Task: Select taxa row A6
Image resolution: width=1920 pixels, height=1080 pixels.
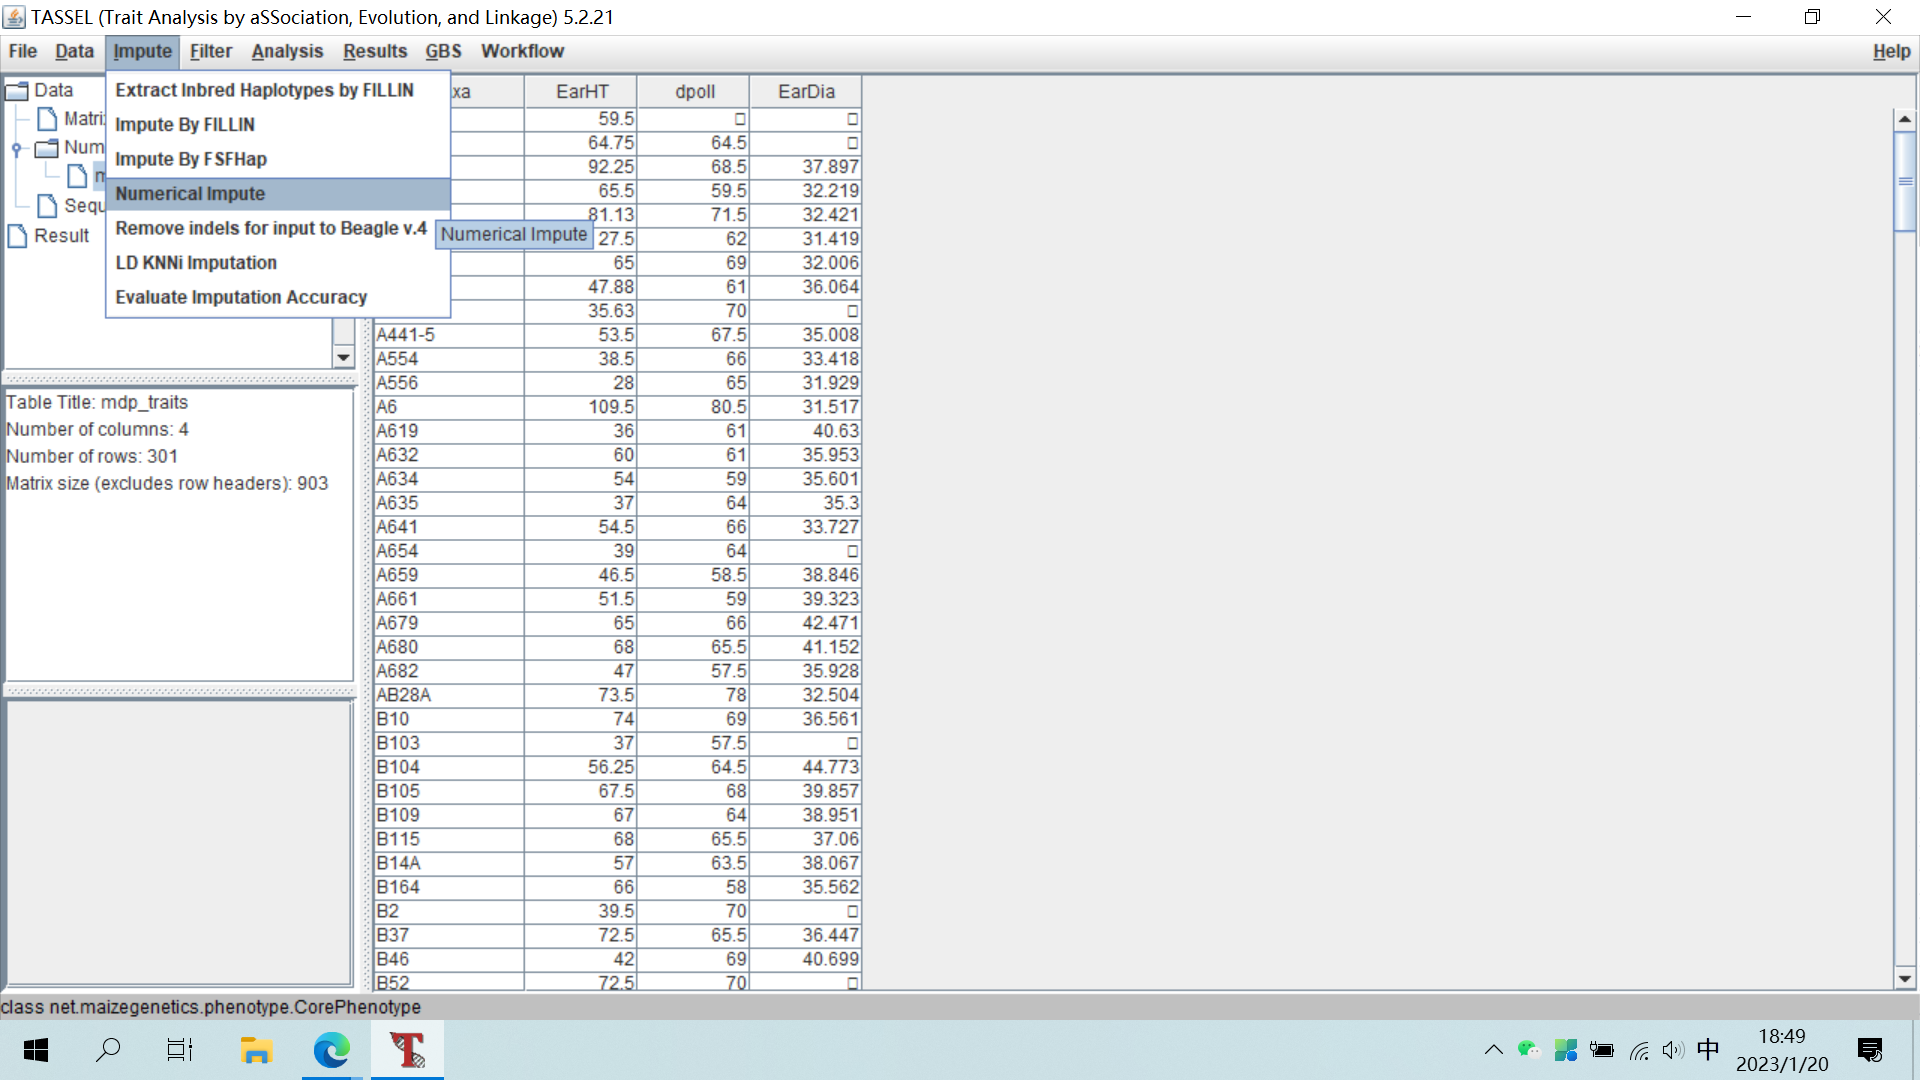Action: [x=449, y=407]
